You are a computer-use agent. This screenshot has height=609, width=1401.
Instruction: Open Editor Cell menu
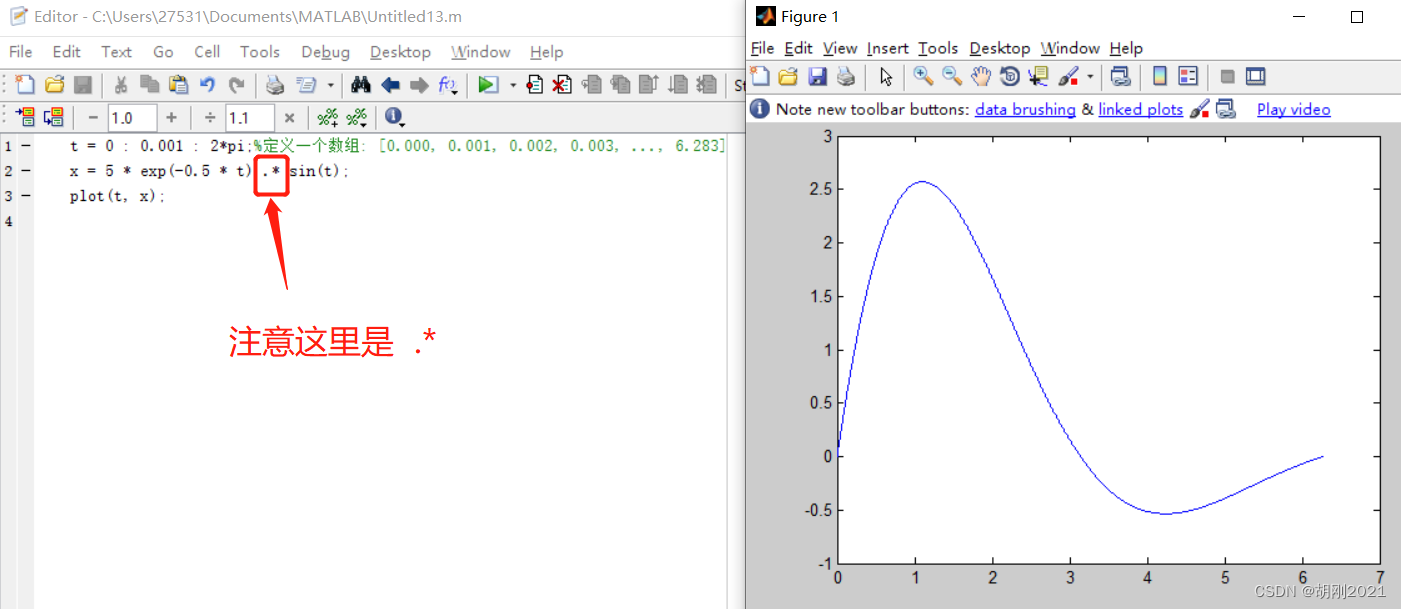(207, 52)
